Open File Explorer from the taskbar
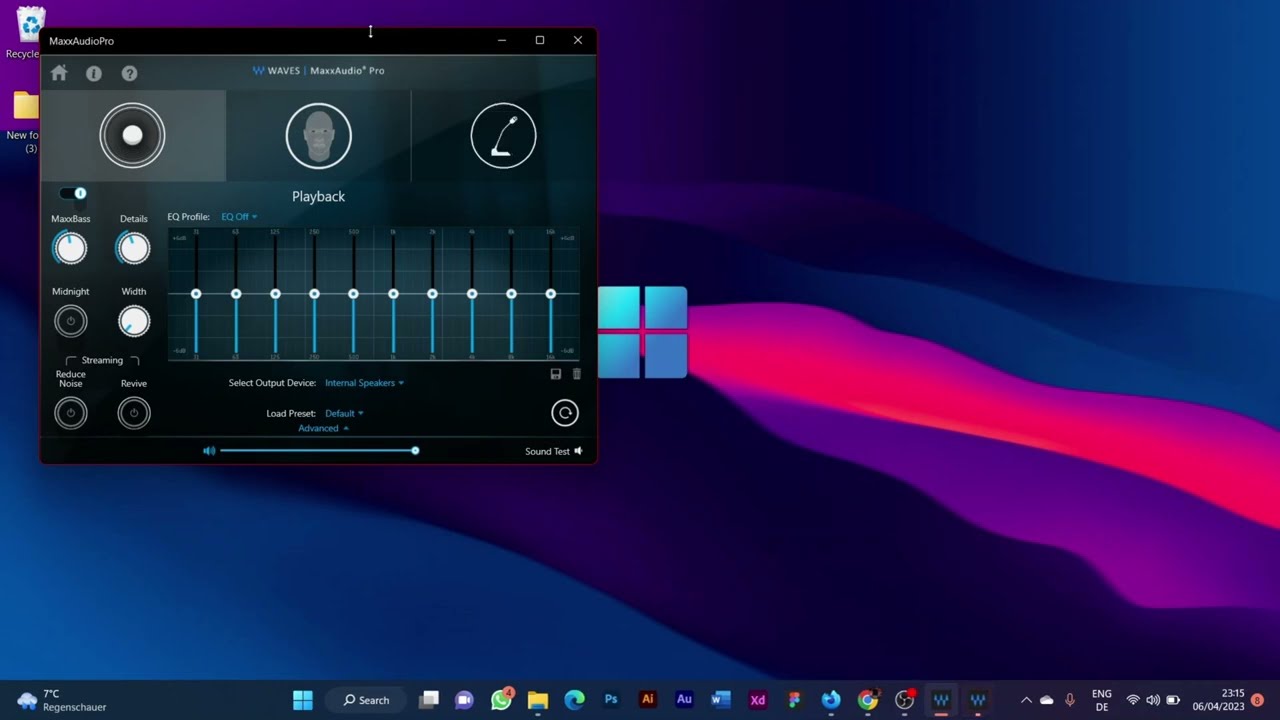This screenshot has height=720, width=1280. [538, 700]
